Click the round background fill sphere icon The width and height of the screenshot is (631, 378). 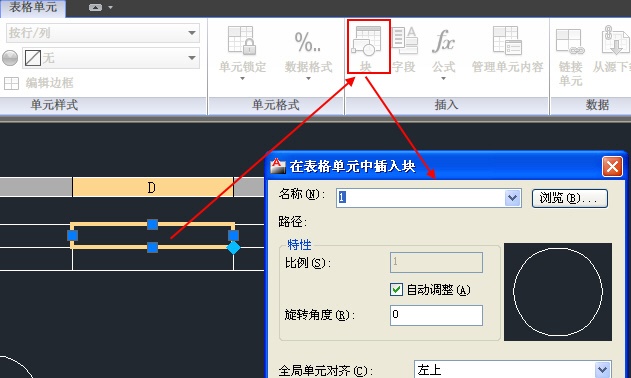click(x=10, y=58)
